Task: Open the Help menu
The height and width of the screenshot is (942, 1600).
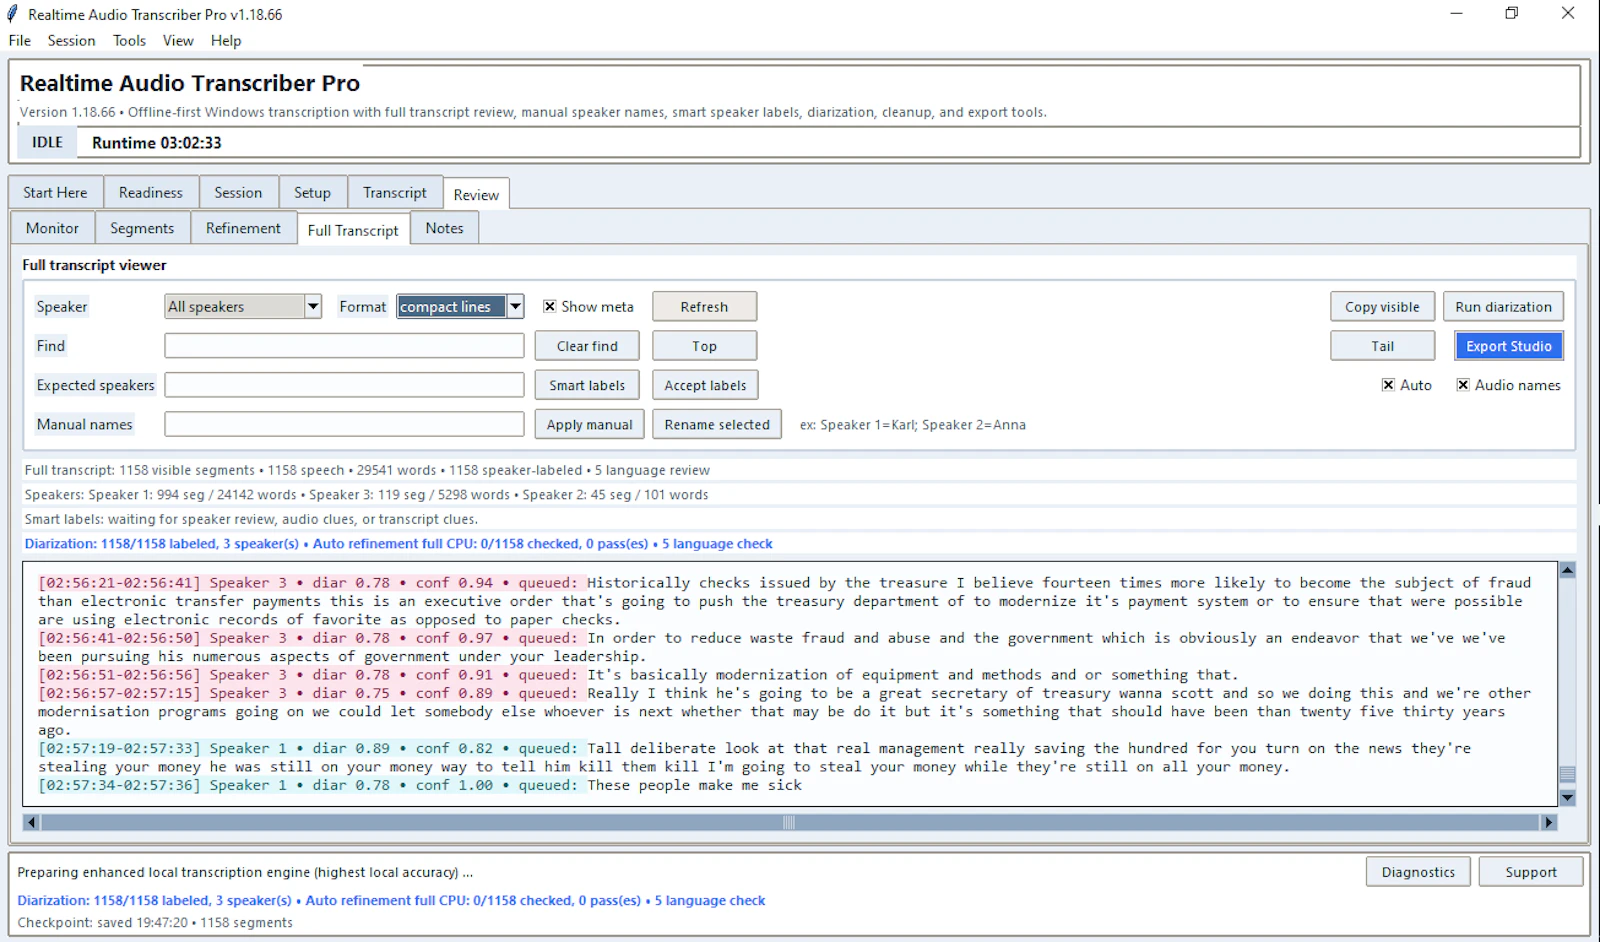Action: click(x=226, y=41)
